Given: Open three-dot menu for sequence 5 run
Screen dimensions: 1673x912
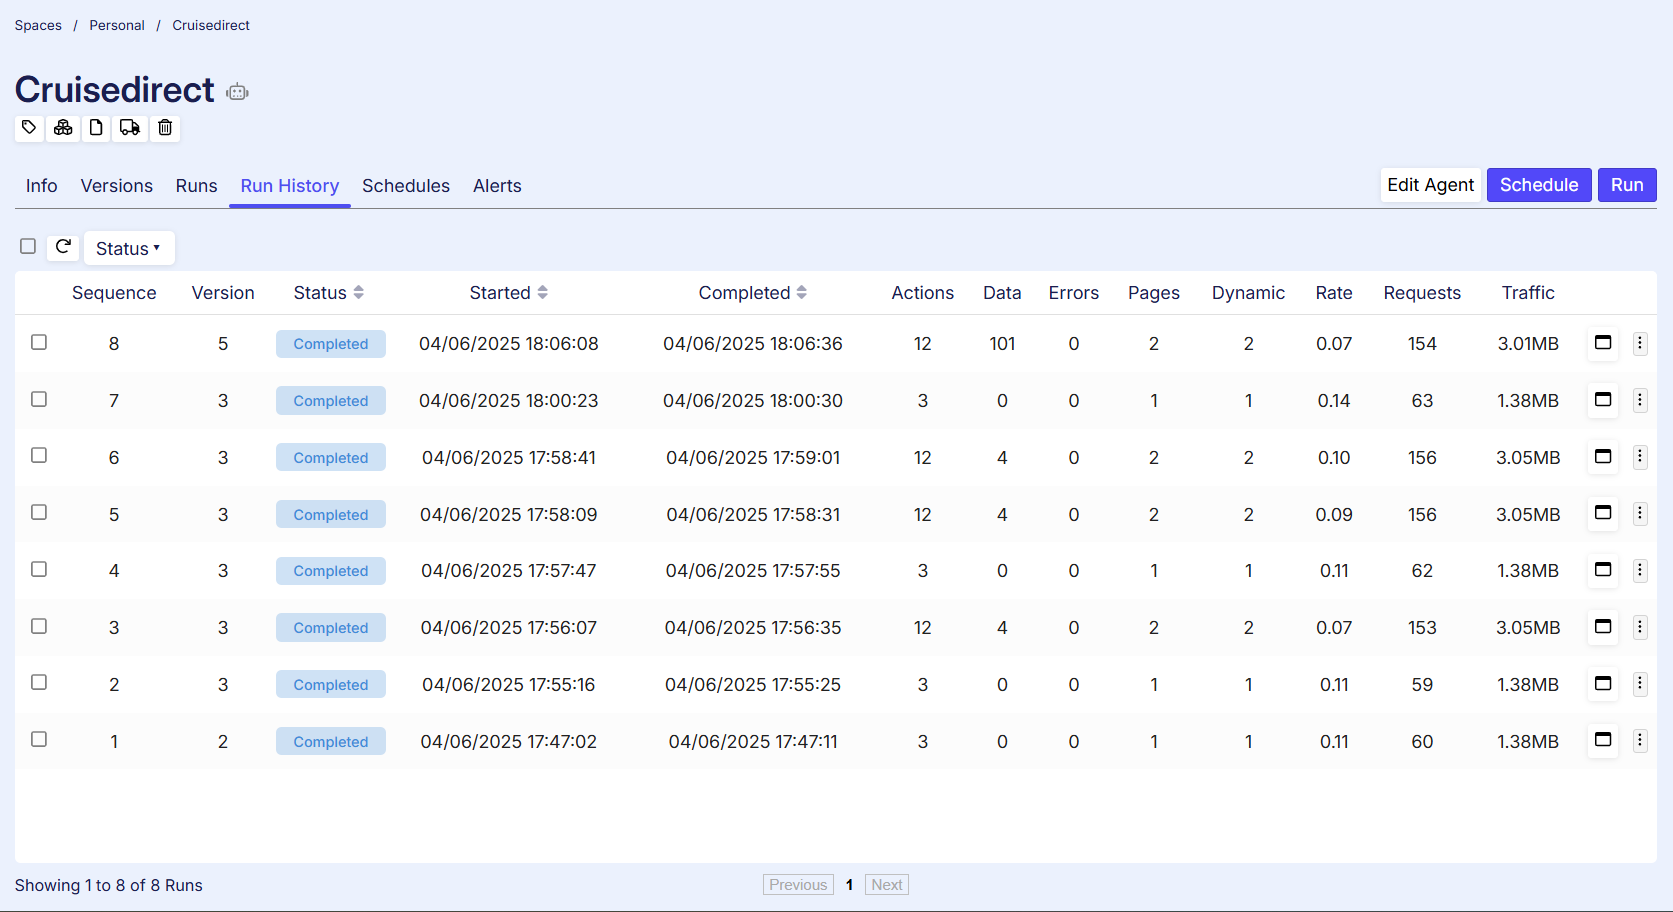Looking at the screenshot, I should [1639, 514].
